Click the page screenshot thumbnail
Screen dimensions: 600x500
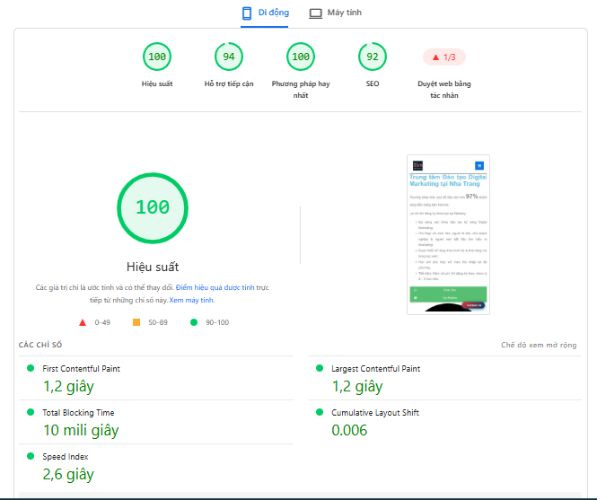click(x=448, y=235)
